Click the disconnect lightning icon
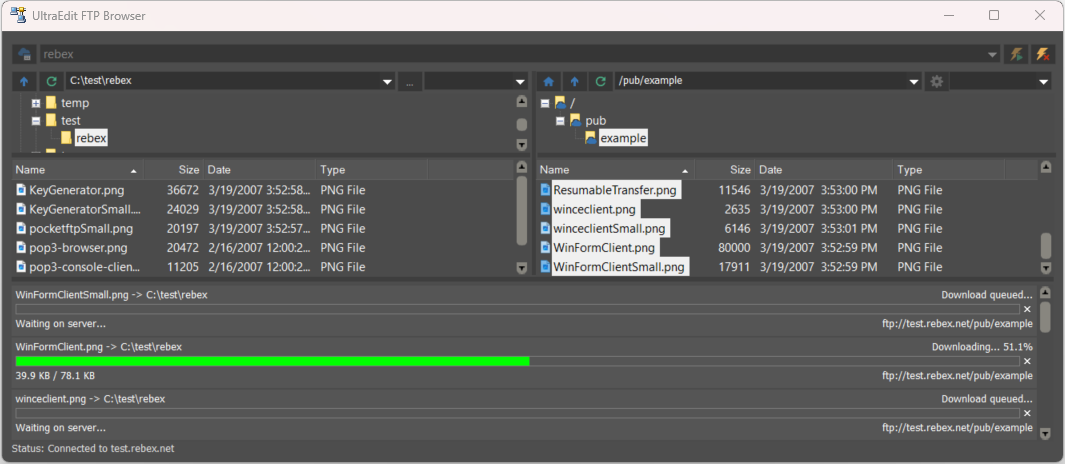 click(1042, 54)
